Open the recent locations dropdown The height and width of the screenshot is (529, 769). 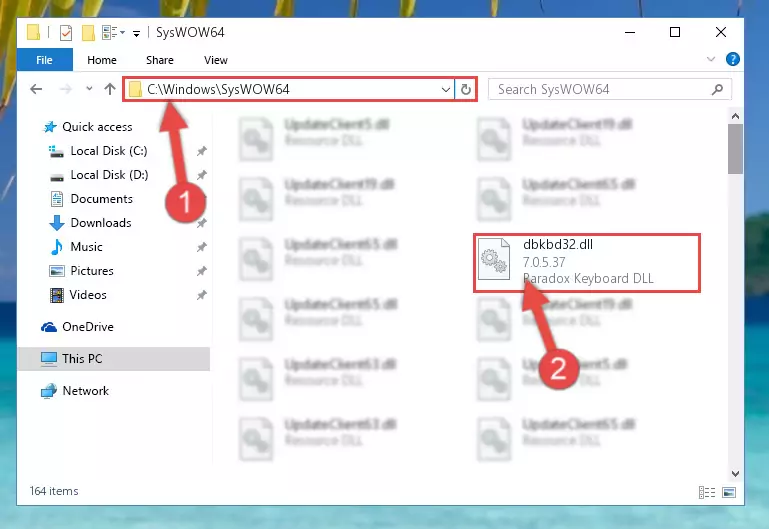pyautogui.click(x=89, y=89)
